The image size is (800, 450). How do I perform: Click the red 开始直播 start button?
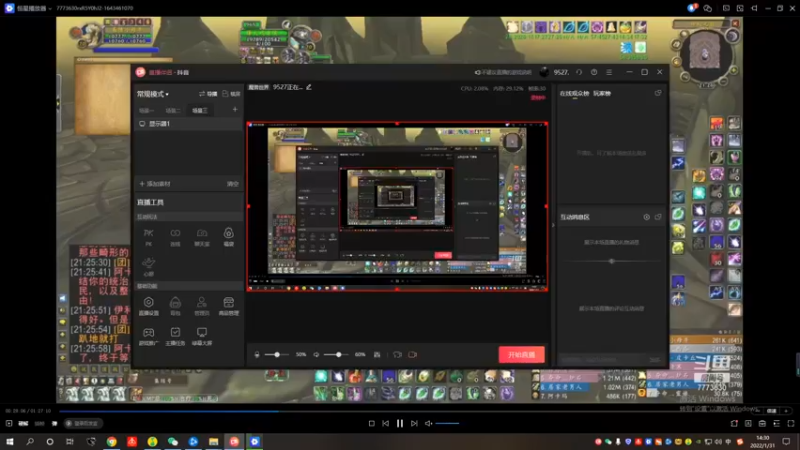coord(521,355)
